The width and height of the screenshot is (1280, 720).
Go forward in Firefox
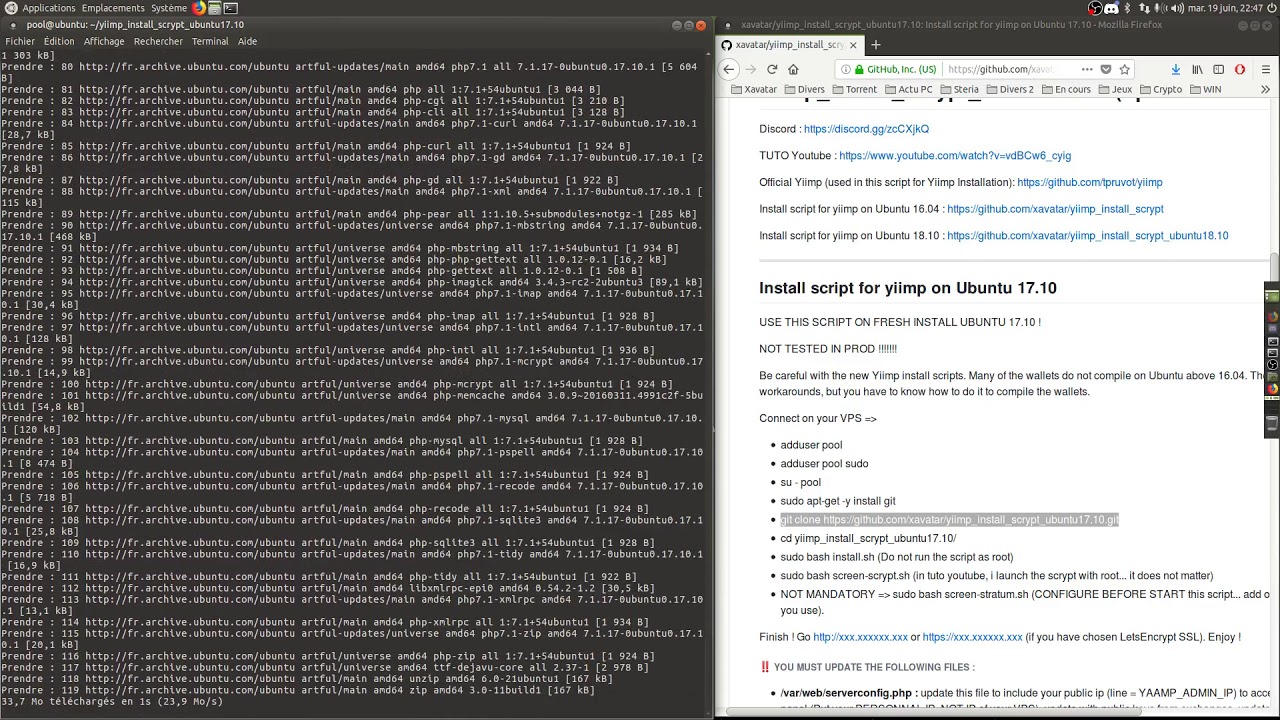(x=751, y=69)
